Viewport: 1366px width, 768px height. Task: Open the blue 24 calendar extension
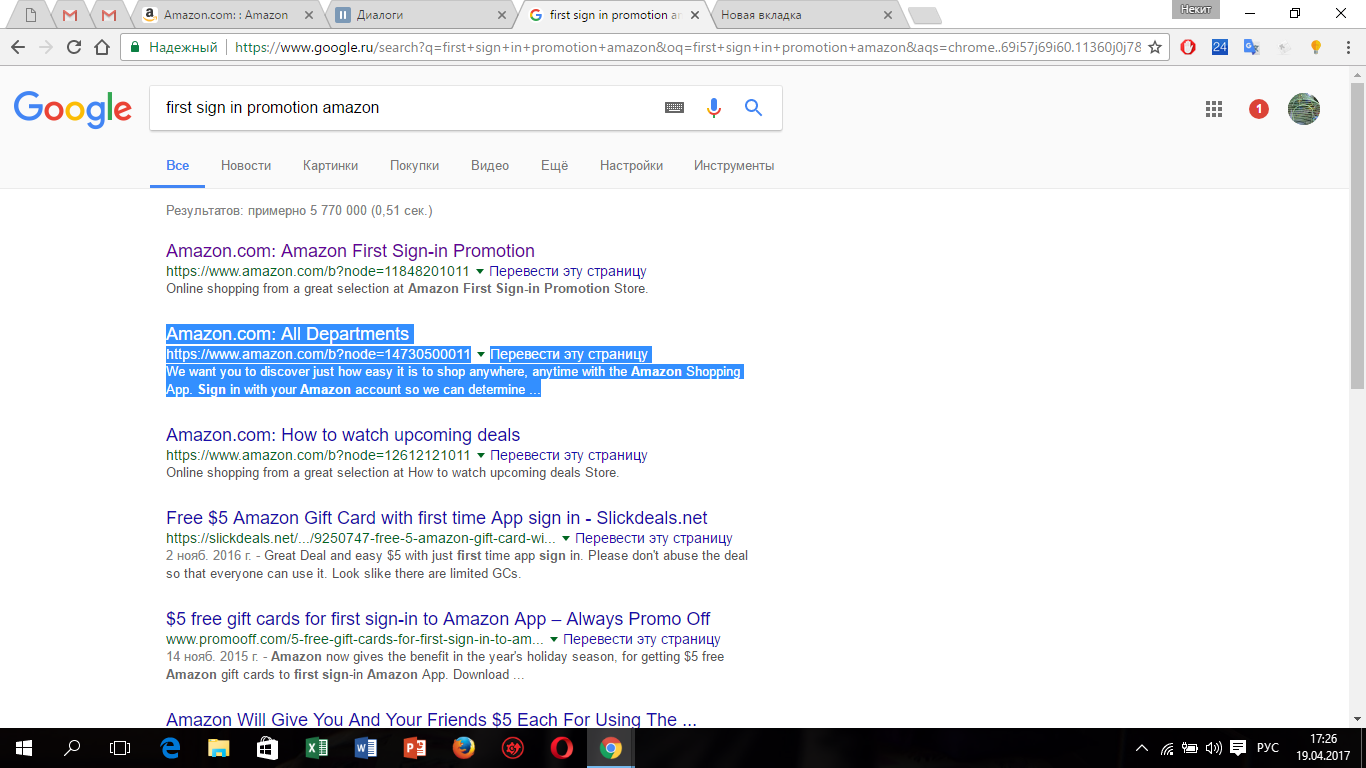1220,47
